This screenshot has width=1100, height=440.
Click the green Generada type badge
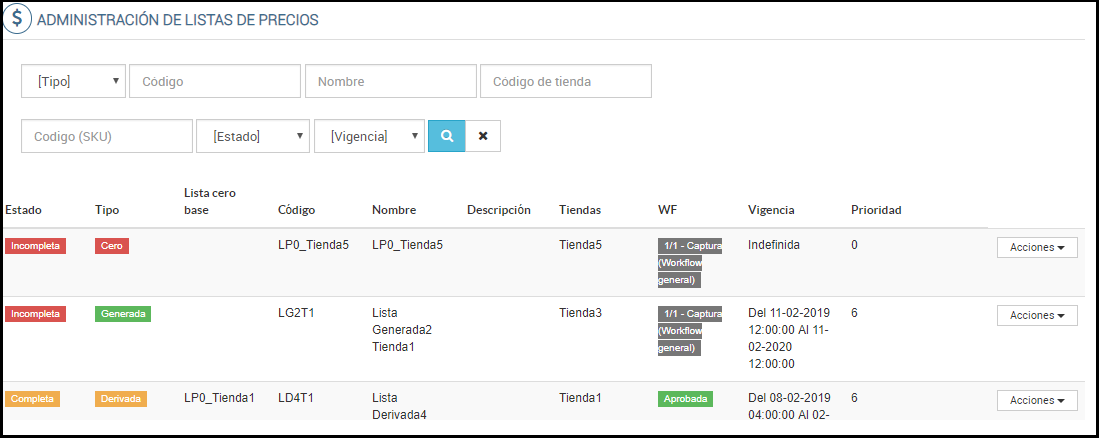(124, 314)
